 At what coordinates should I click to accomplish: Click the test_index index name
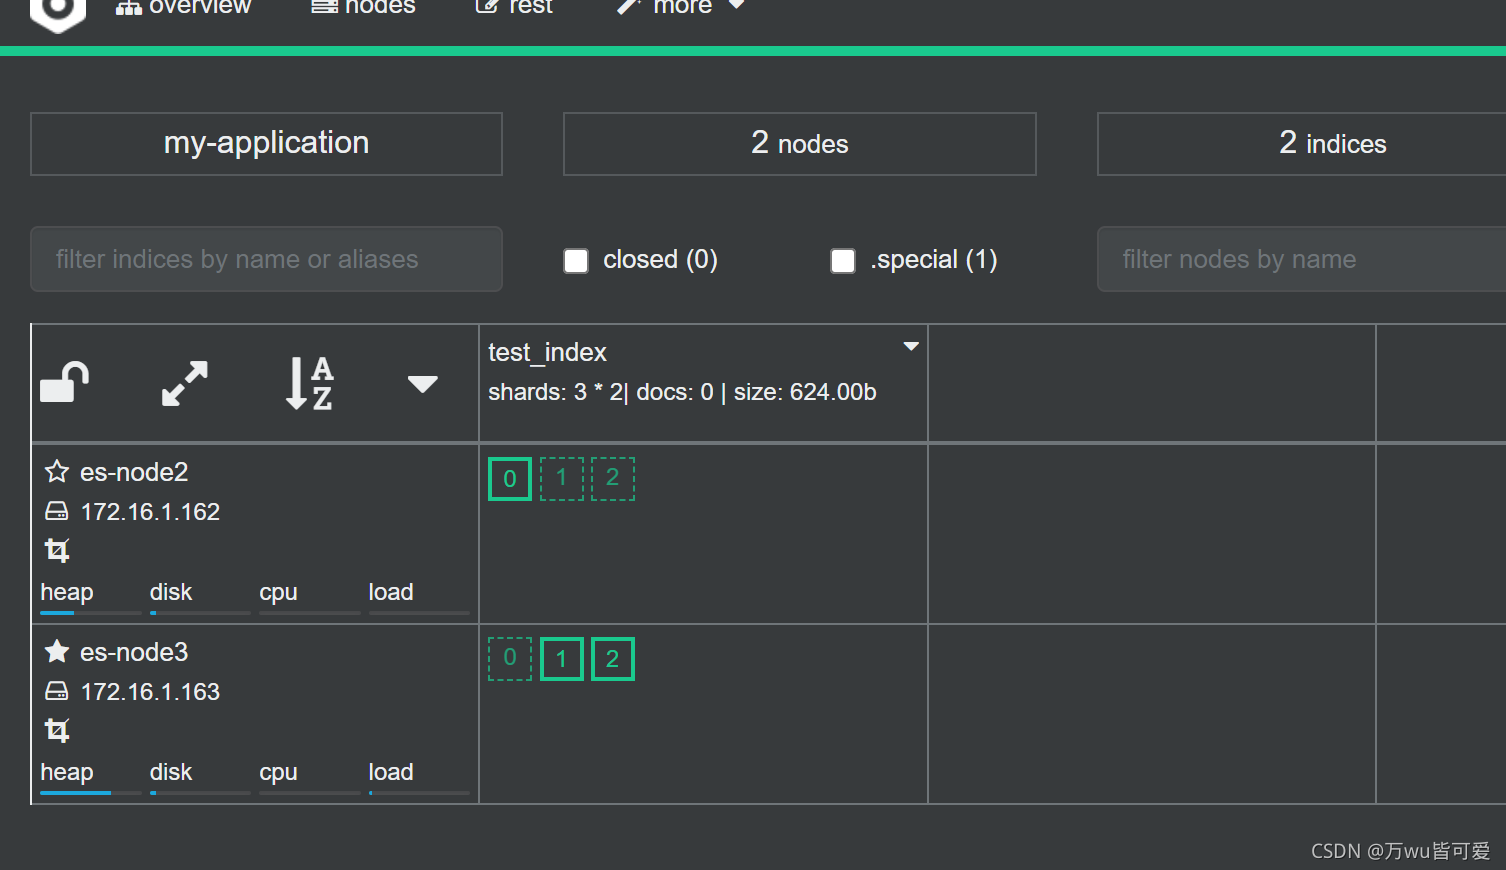pyautogui.click(x=547, y=352)
